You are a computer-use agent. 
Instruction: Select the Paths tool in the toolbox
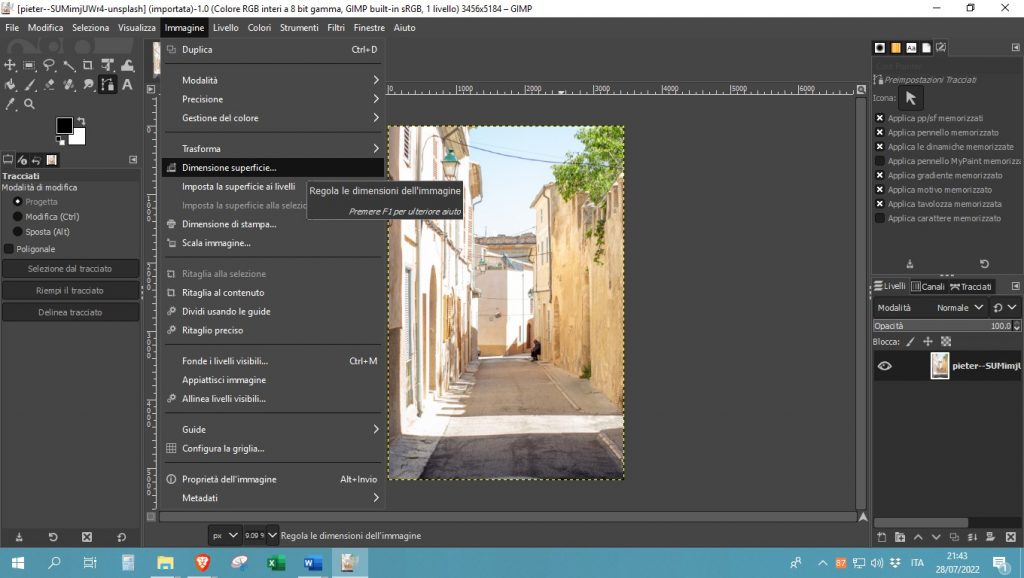tap(108, 85)
